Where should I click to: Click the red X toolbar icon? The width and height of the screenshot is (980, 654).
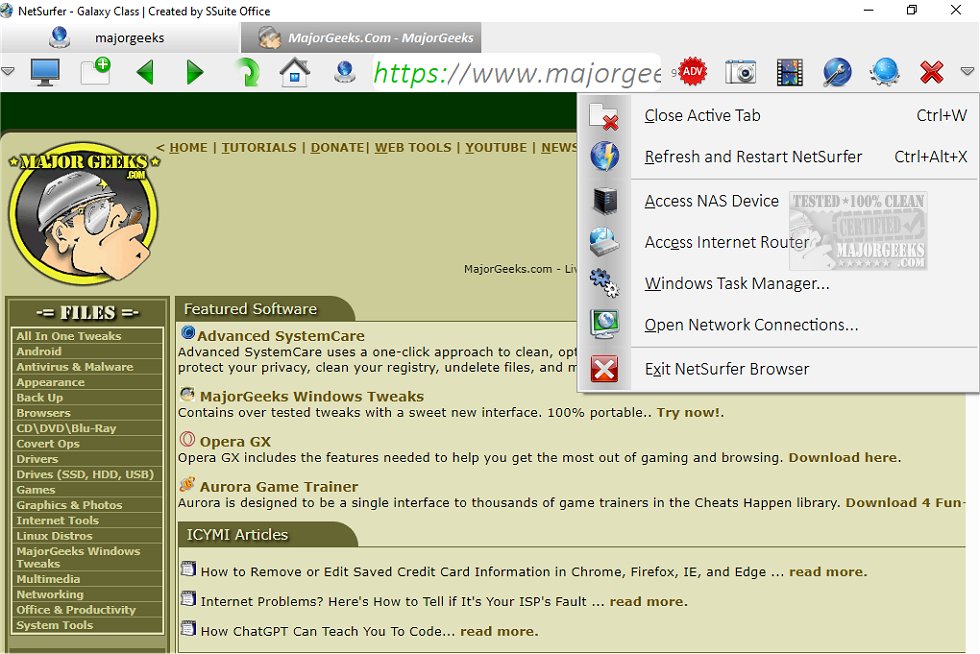point(931,73)
